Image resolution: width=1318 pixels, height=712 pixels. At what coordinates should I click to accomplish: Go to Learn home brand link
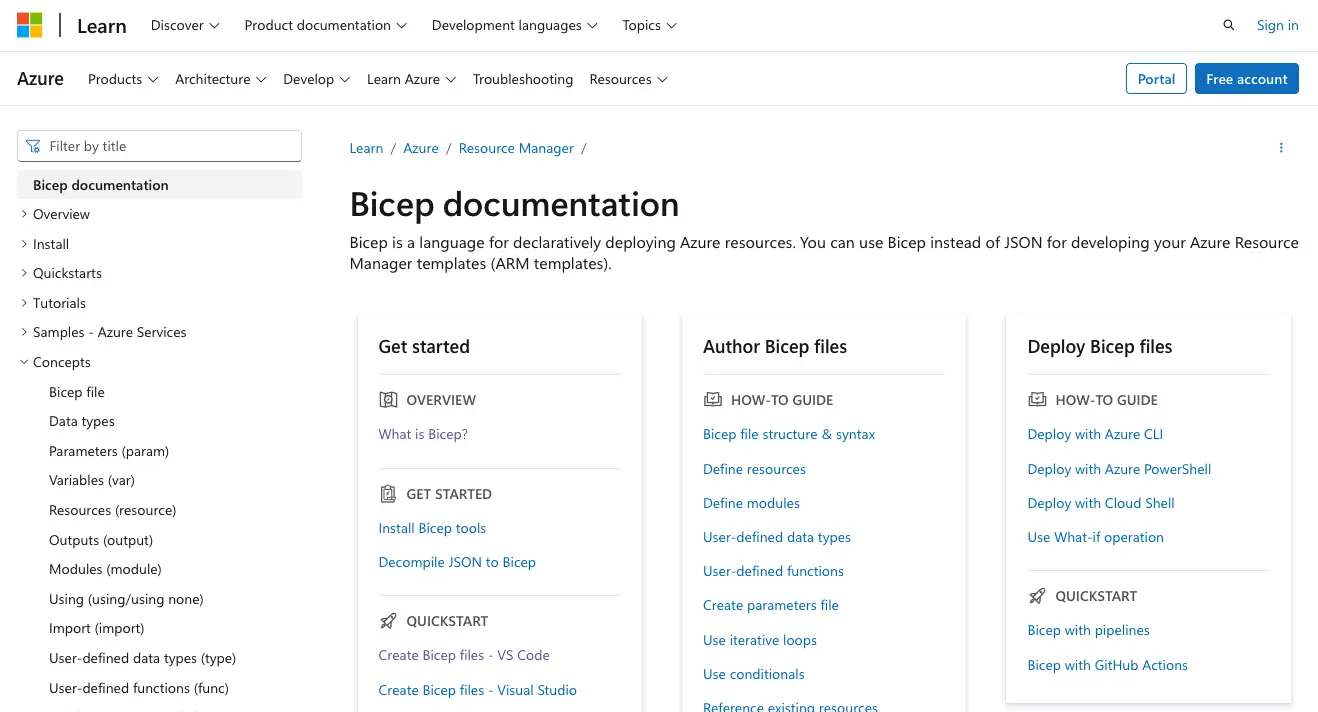click(x=102, y=26)
